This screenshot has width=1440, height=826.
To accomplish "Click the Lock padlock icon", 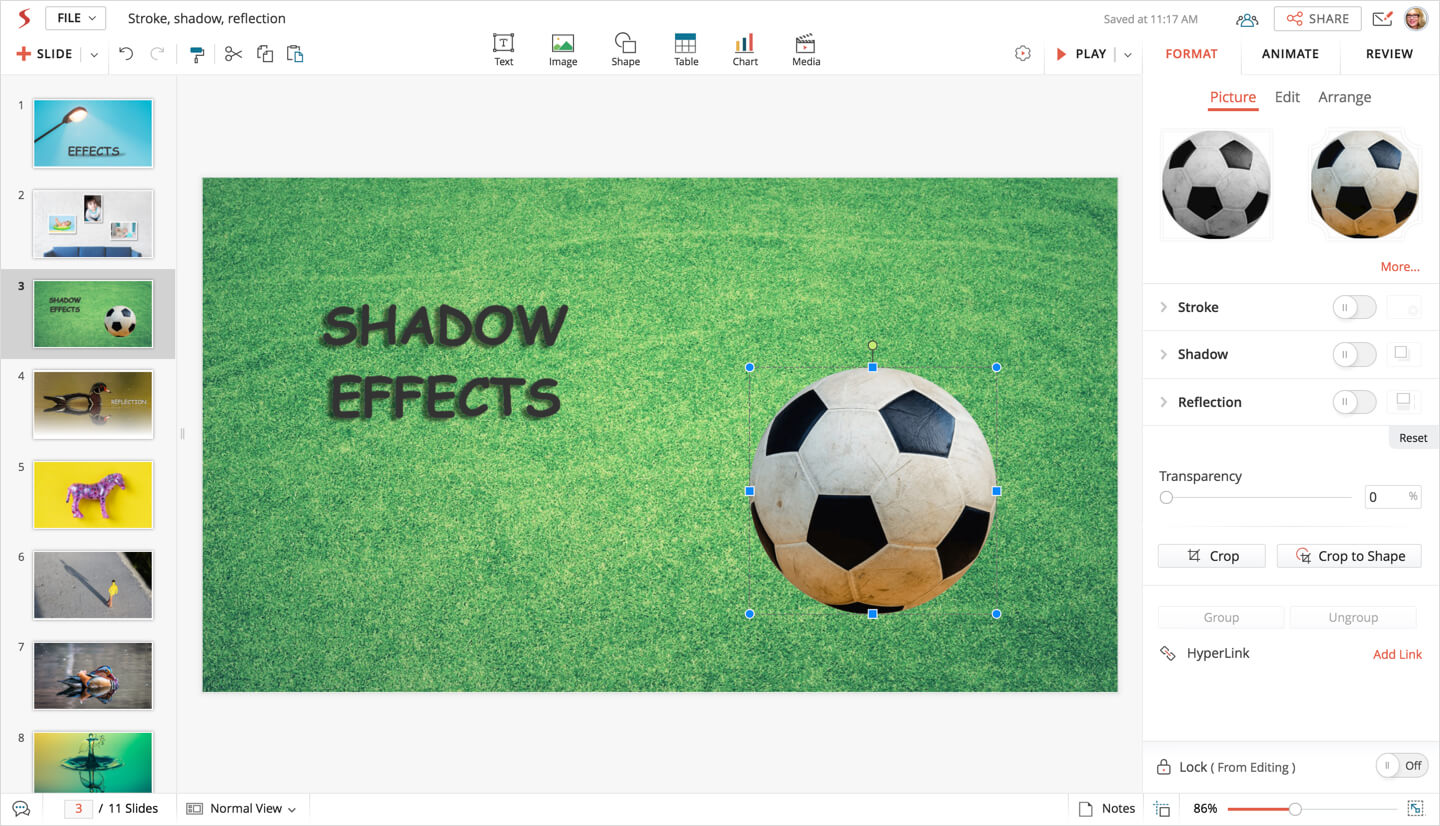I will [x=1163, y=767].
